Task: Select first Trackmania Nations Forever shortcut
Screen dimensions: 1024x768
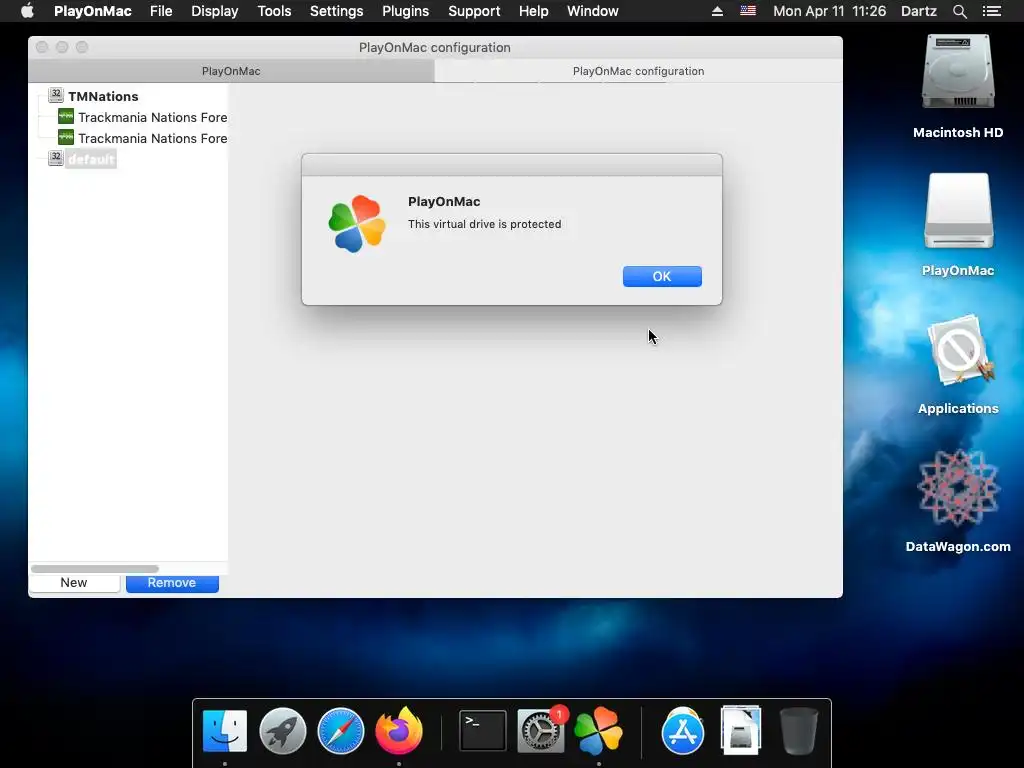Action: tap(153, 118)
